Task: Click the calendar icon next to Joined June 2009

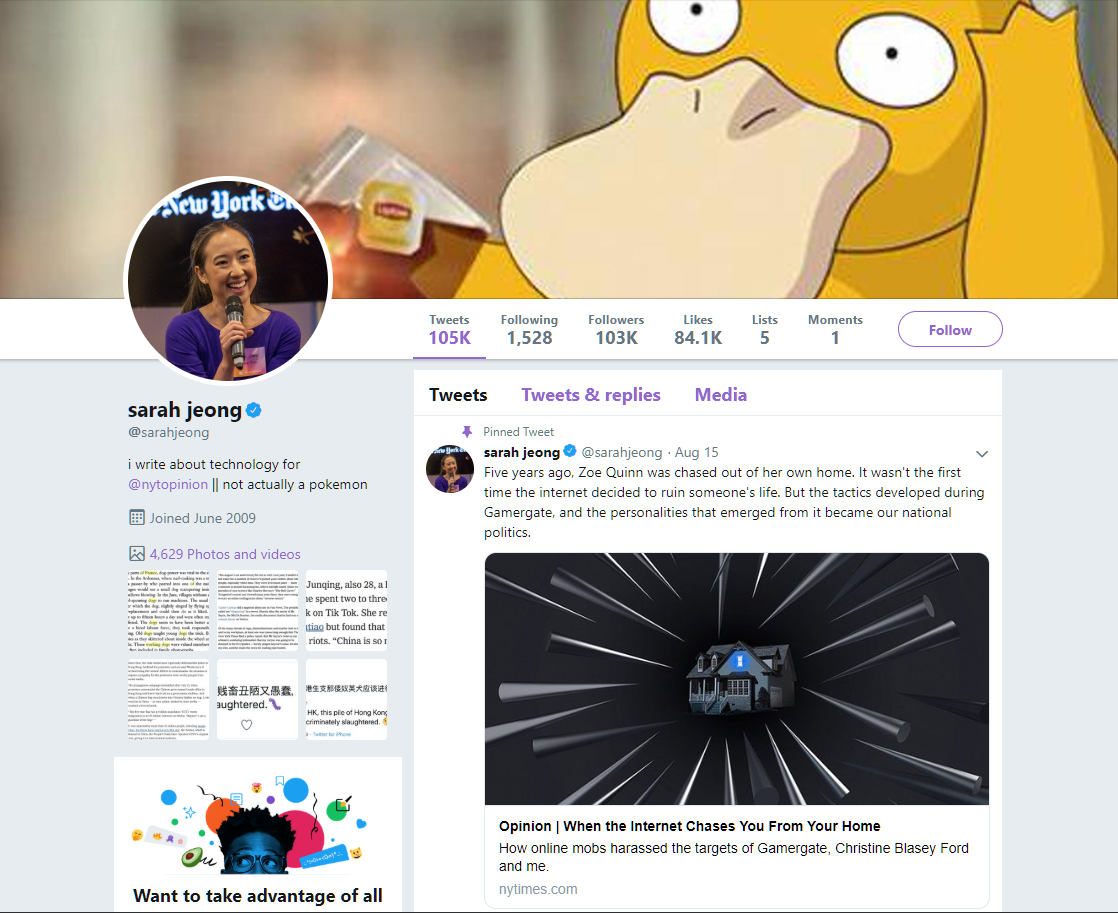Action: coord(137,518)
